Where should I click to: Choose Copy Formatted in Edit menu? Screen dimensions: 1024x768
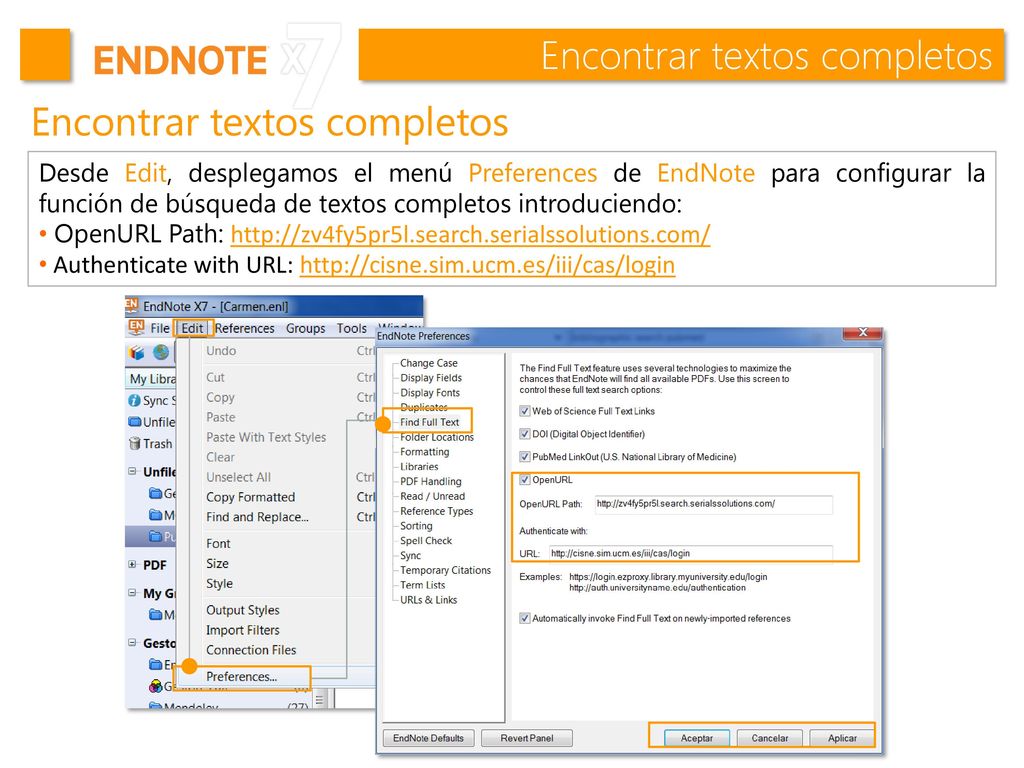251,498
